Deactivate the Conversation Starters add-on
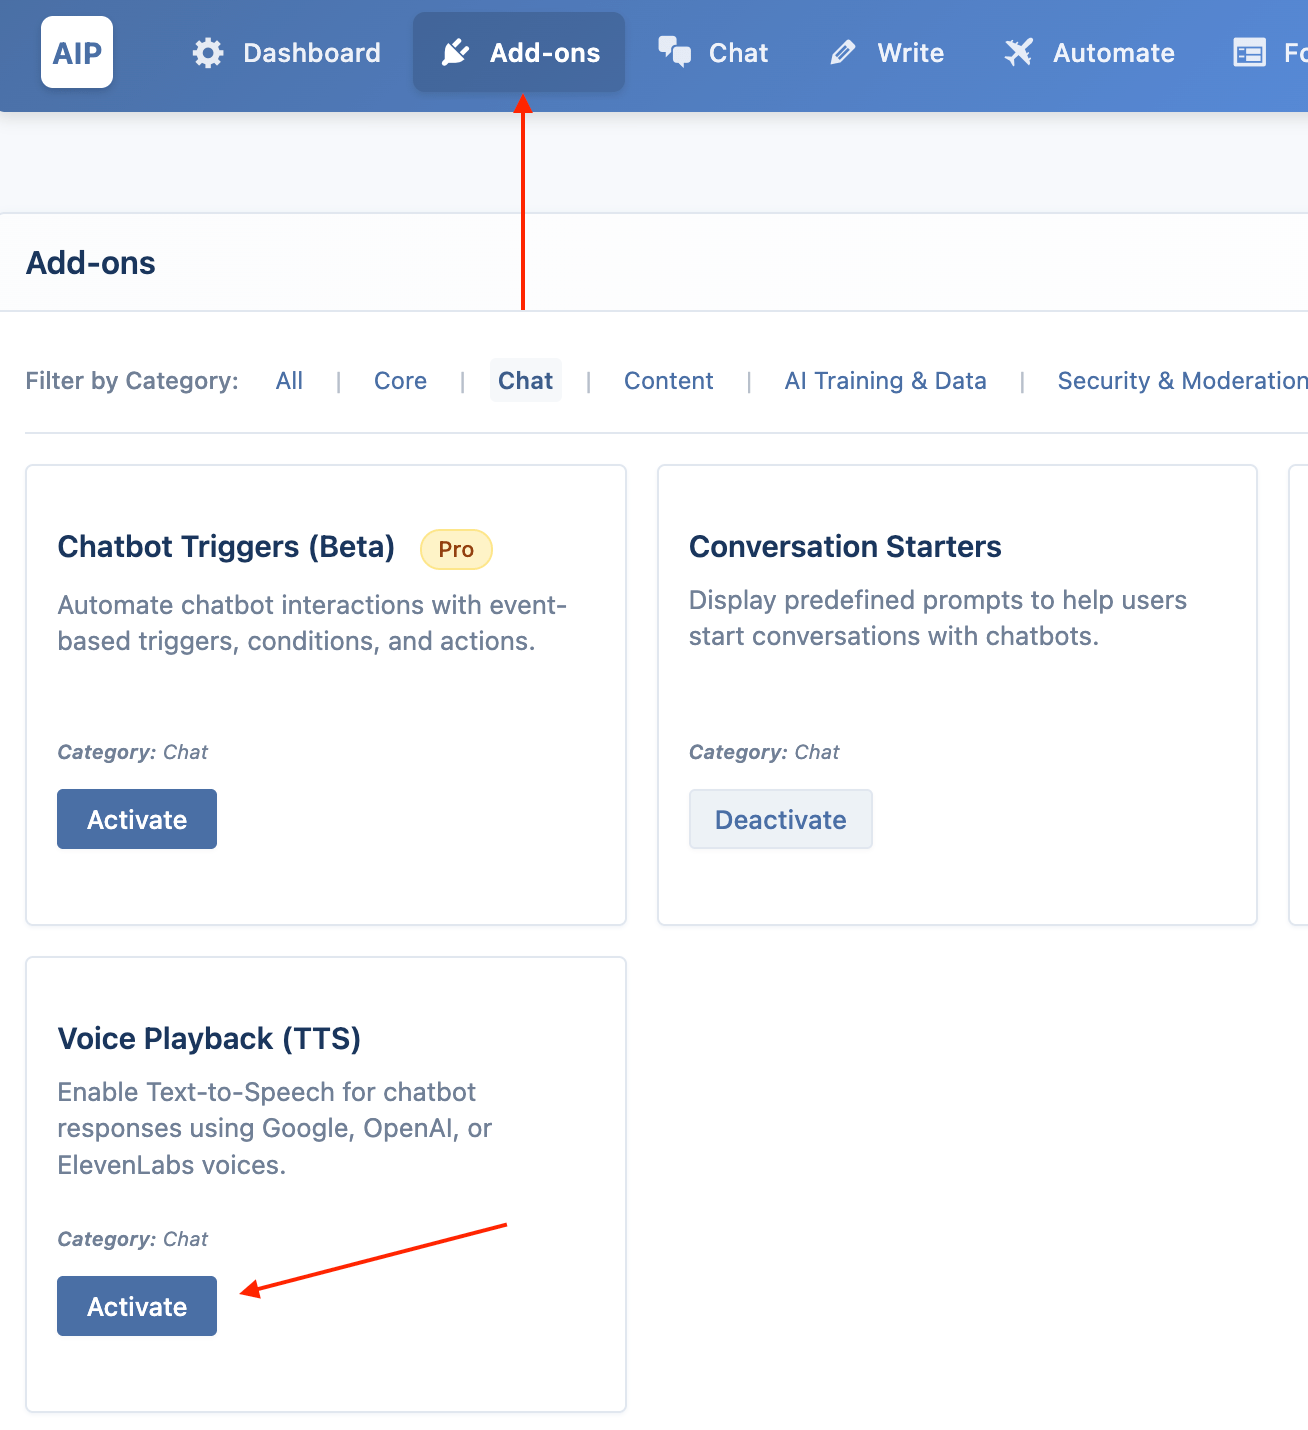1308x1430 pixels. [x=781, y=819]
